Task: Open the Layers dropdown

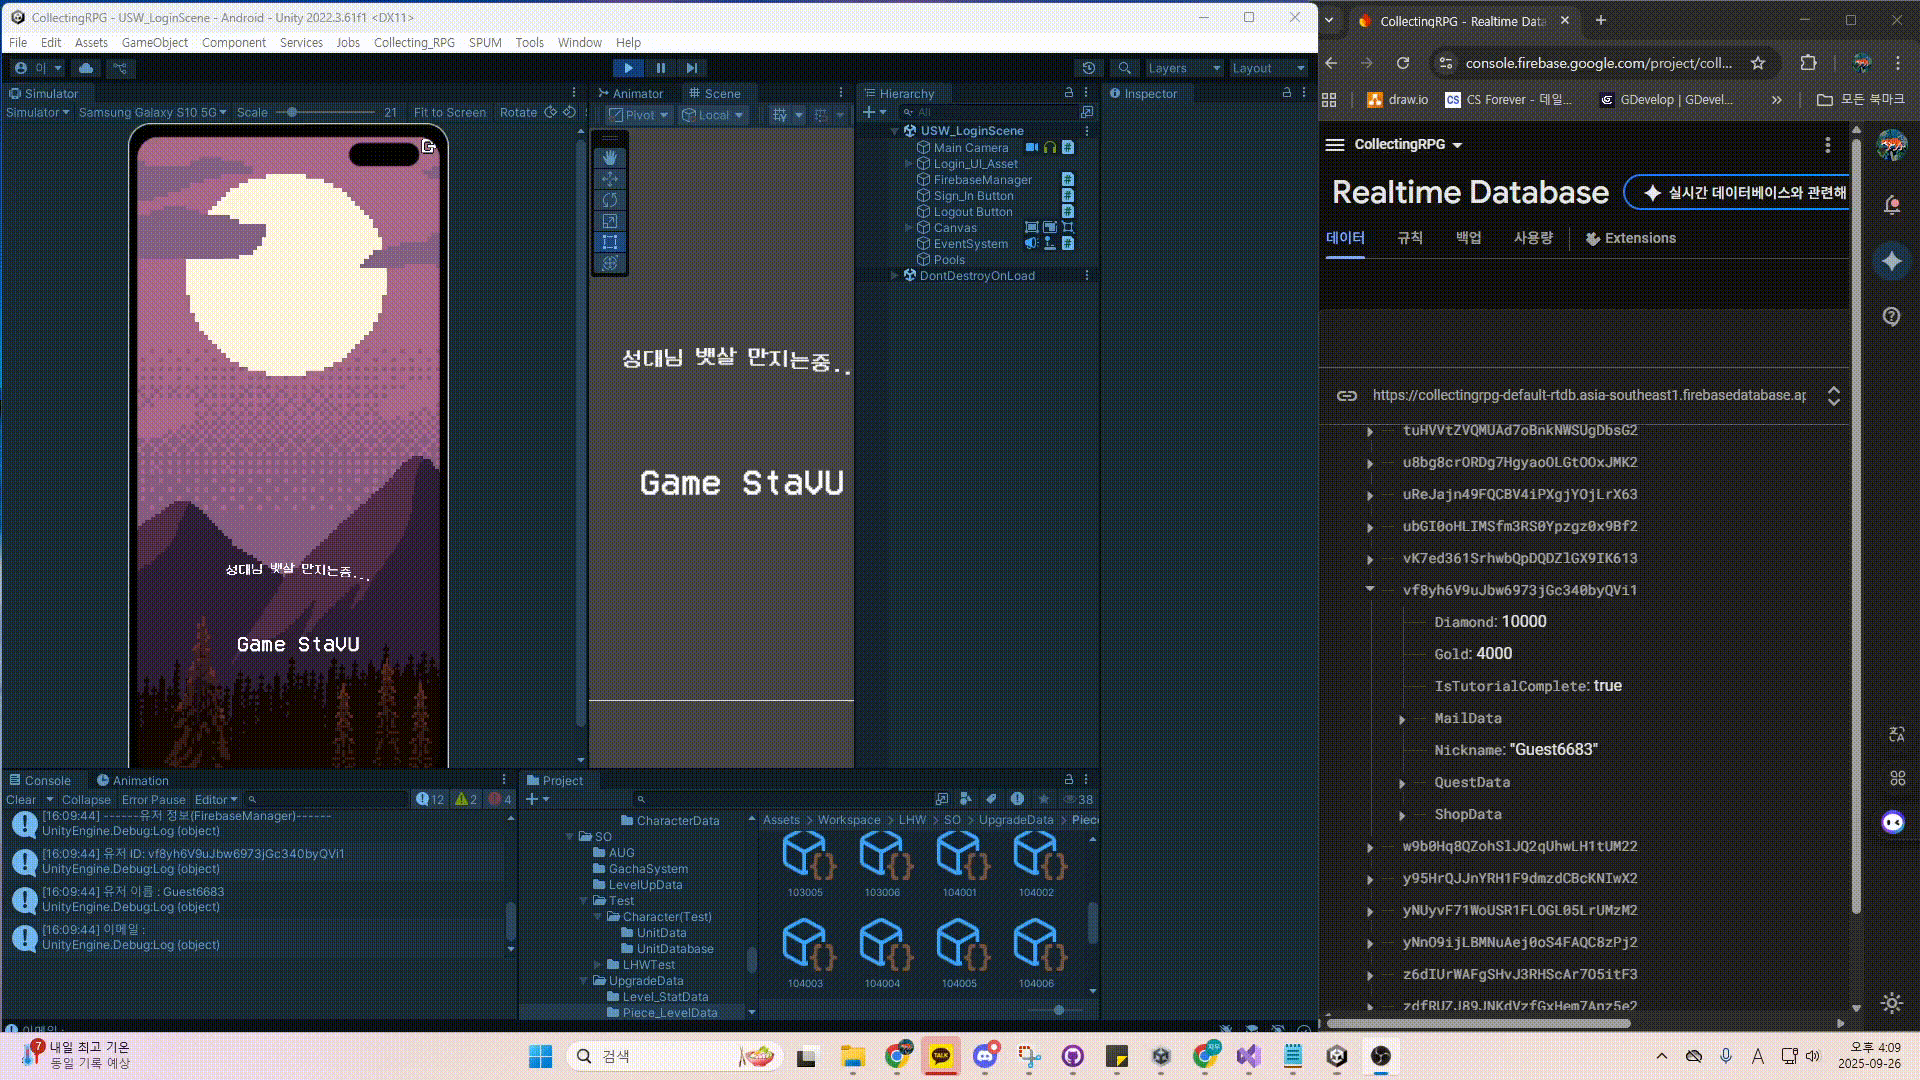Action: tap(1183, 68)
